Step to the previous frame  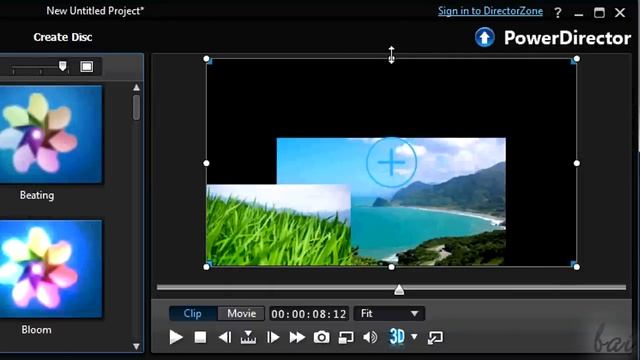click(225, 337)
